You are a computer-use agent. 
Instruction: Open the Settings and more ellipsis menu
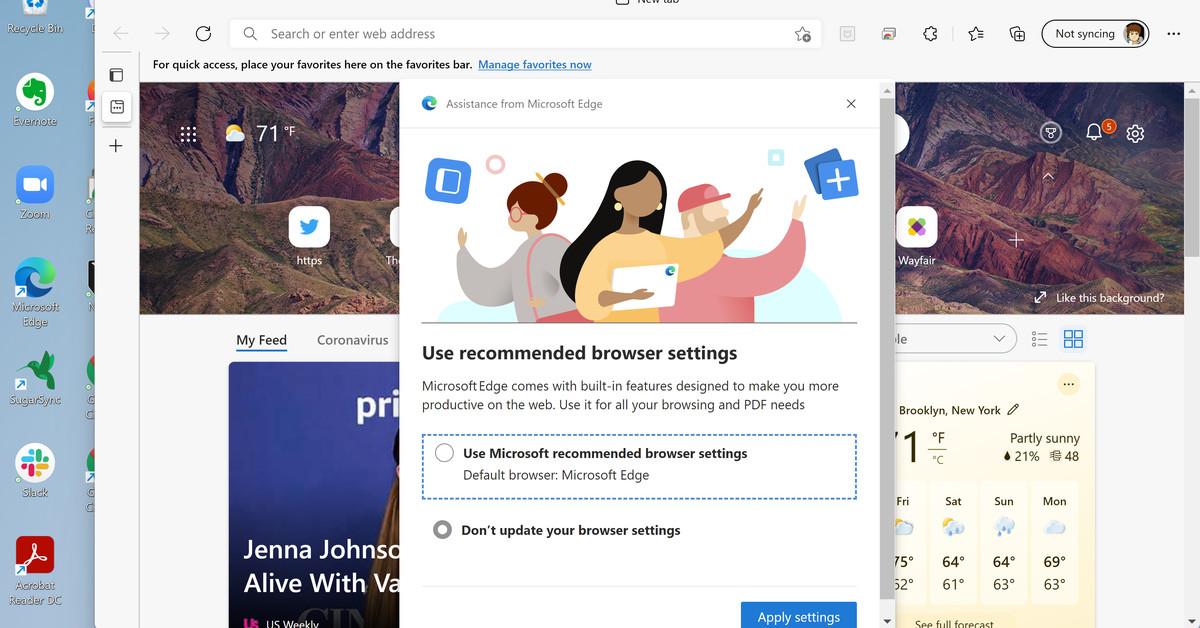point(1170,34)
